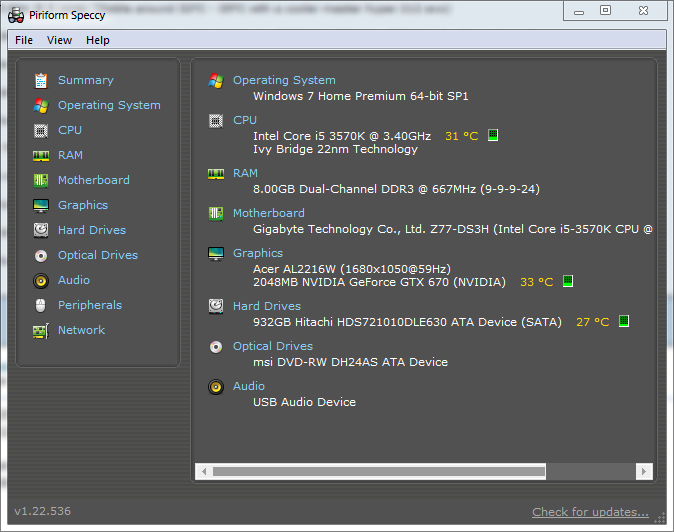
Task: Click the Hard Drives icon in sidebar
Action: [41, 230]
